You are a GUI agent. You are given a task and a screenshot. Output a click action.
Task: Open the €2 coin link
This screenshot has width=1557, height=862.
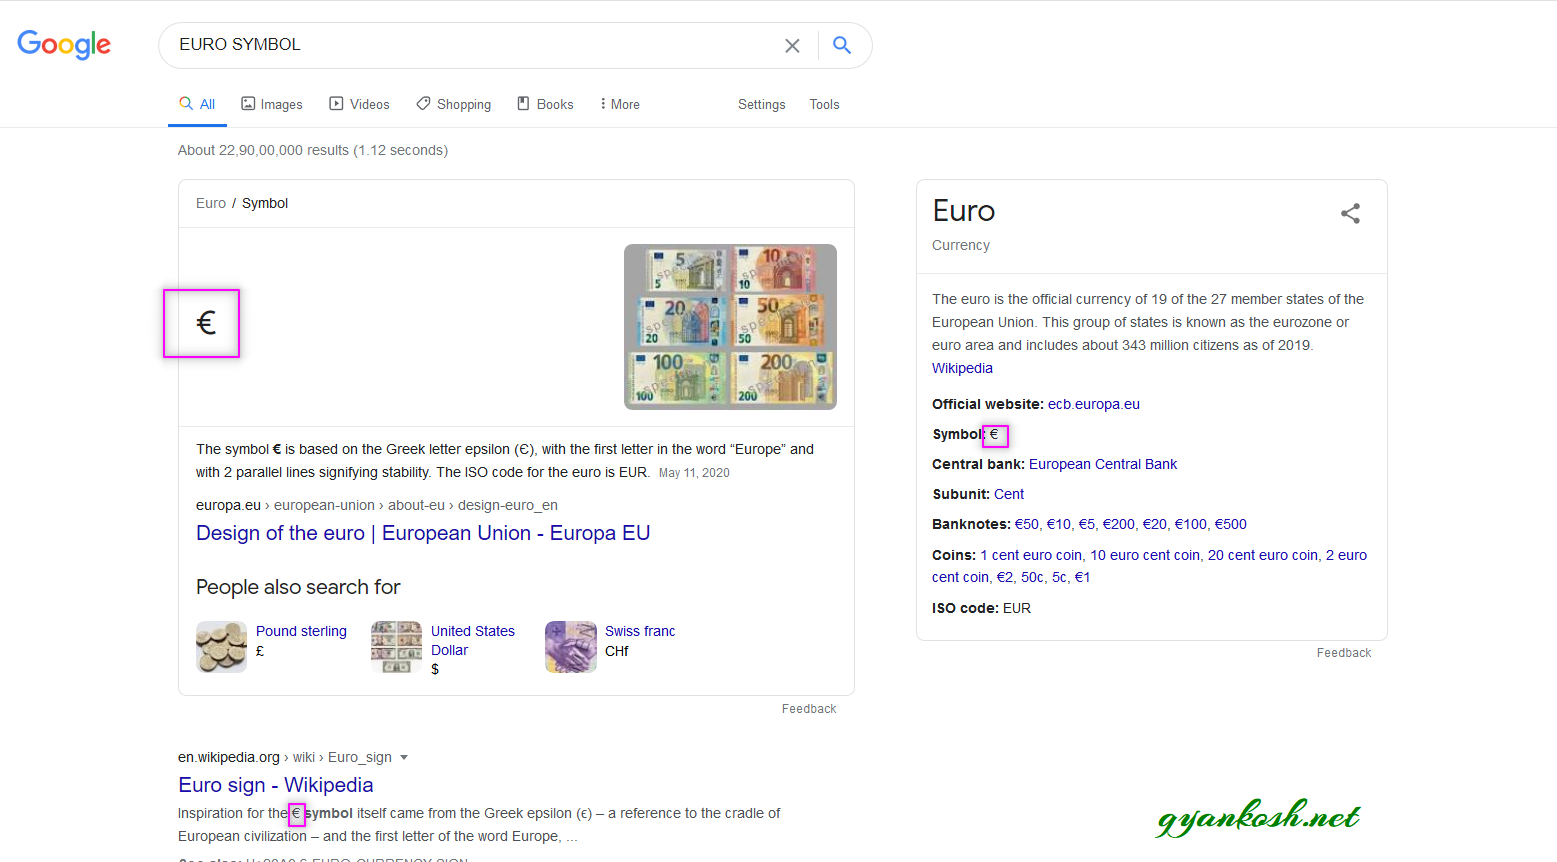click(x=1005, y=577)
